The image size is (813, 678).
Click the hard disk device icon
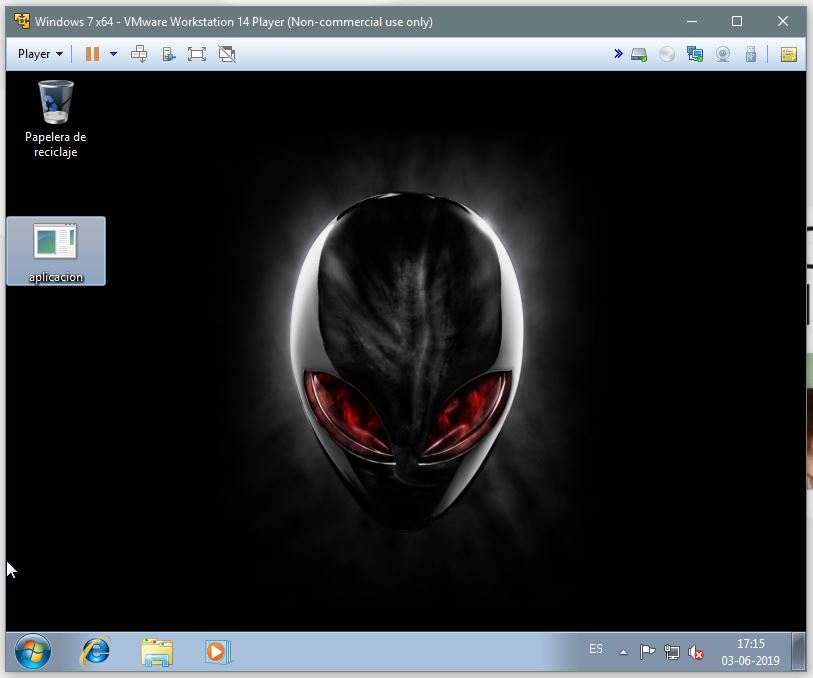tap(639, 54)
